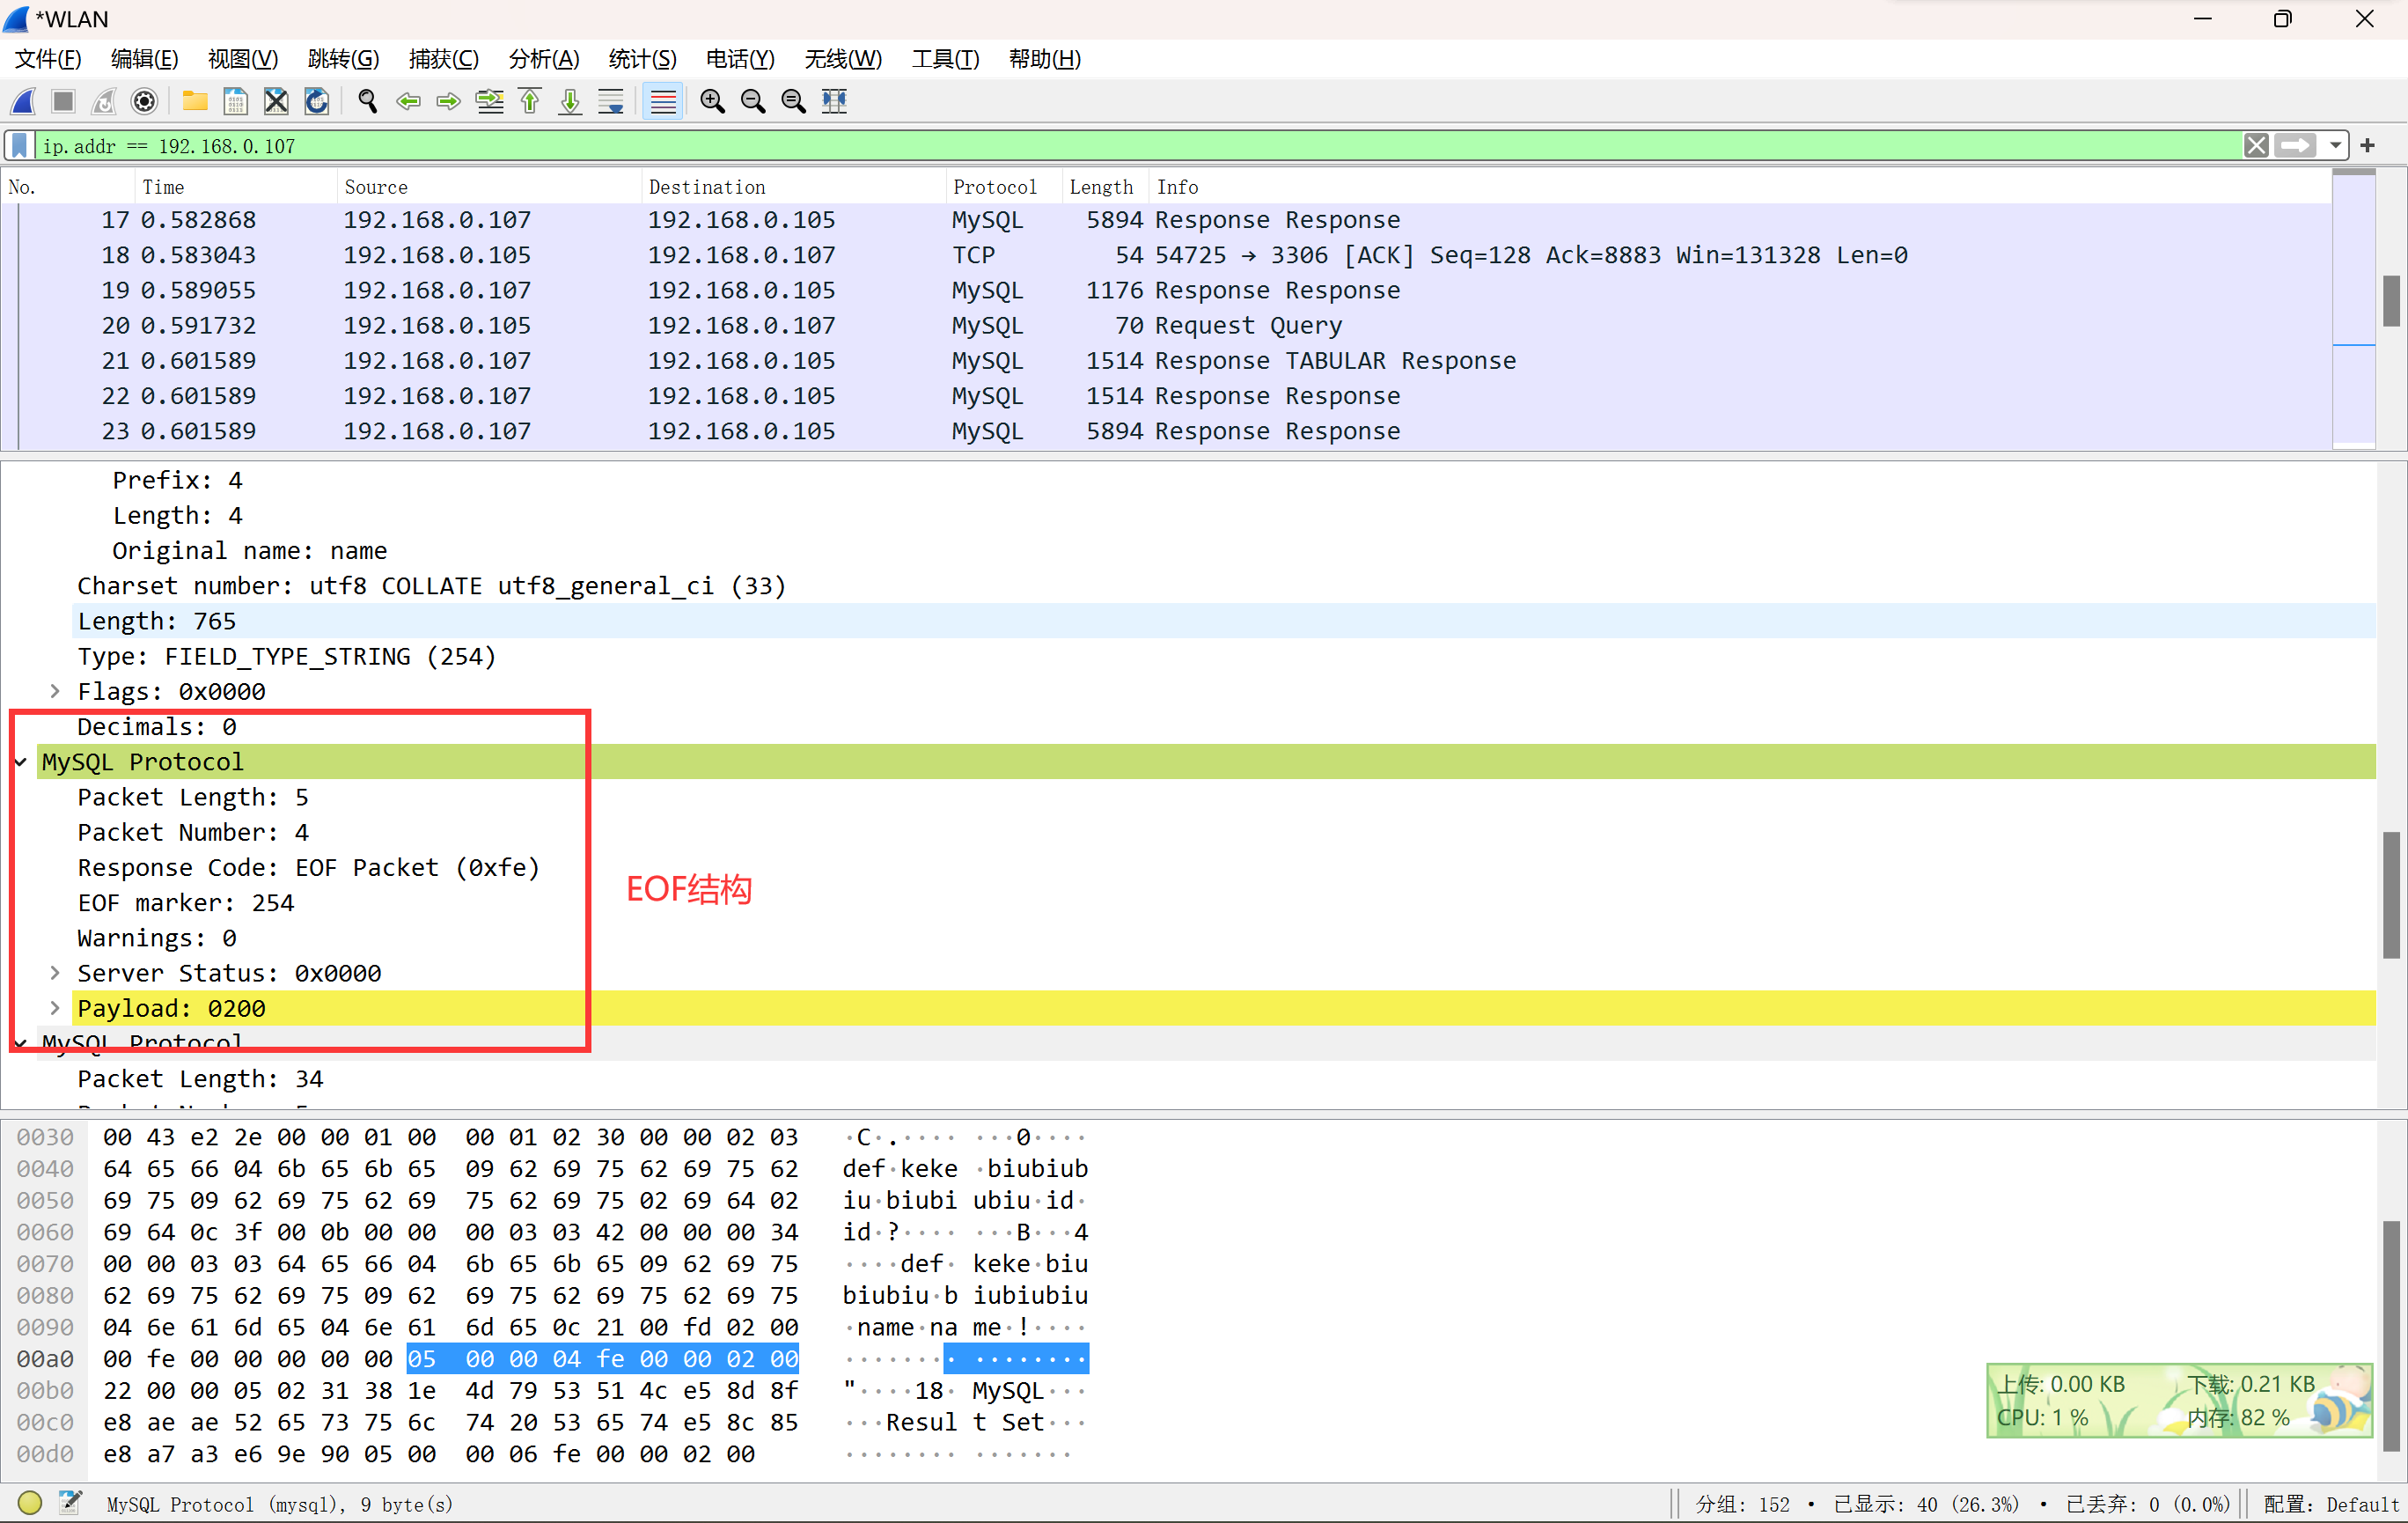The height and width of the screenshot is (1523, 2408).
Task: Reload the capture file
Action: [x=317, y=101]
